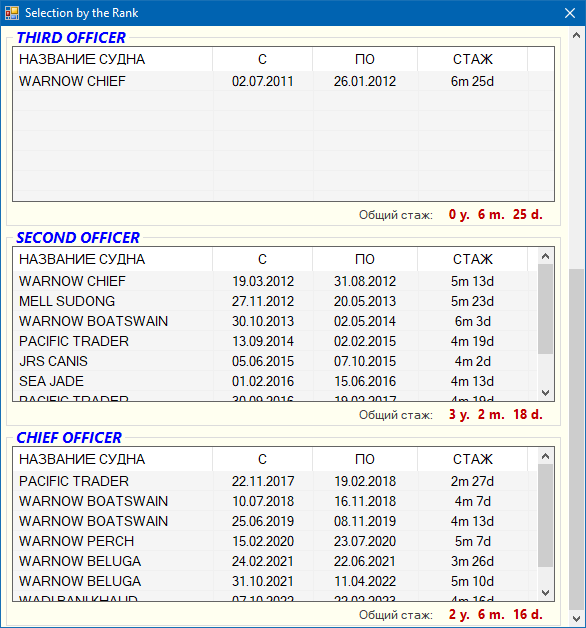
Task: Click Chief Officer list scrollbar thumb
Action: coord(545,515)
